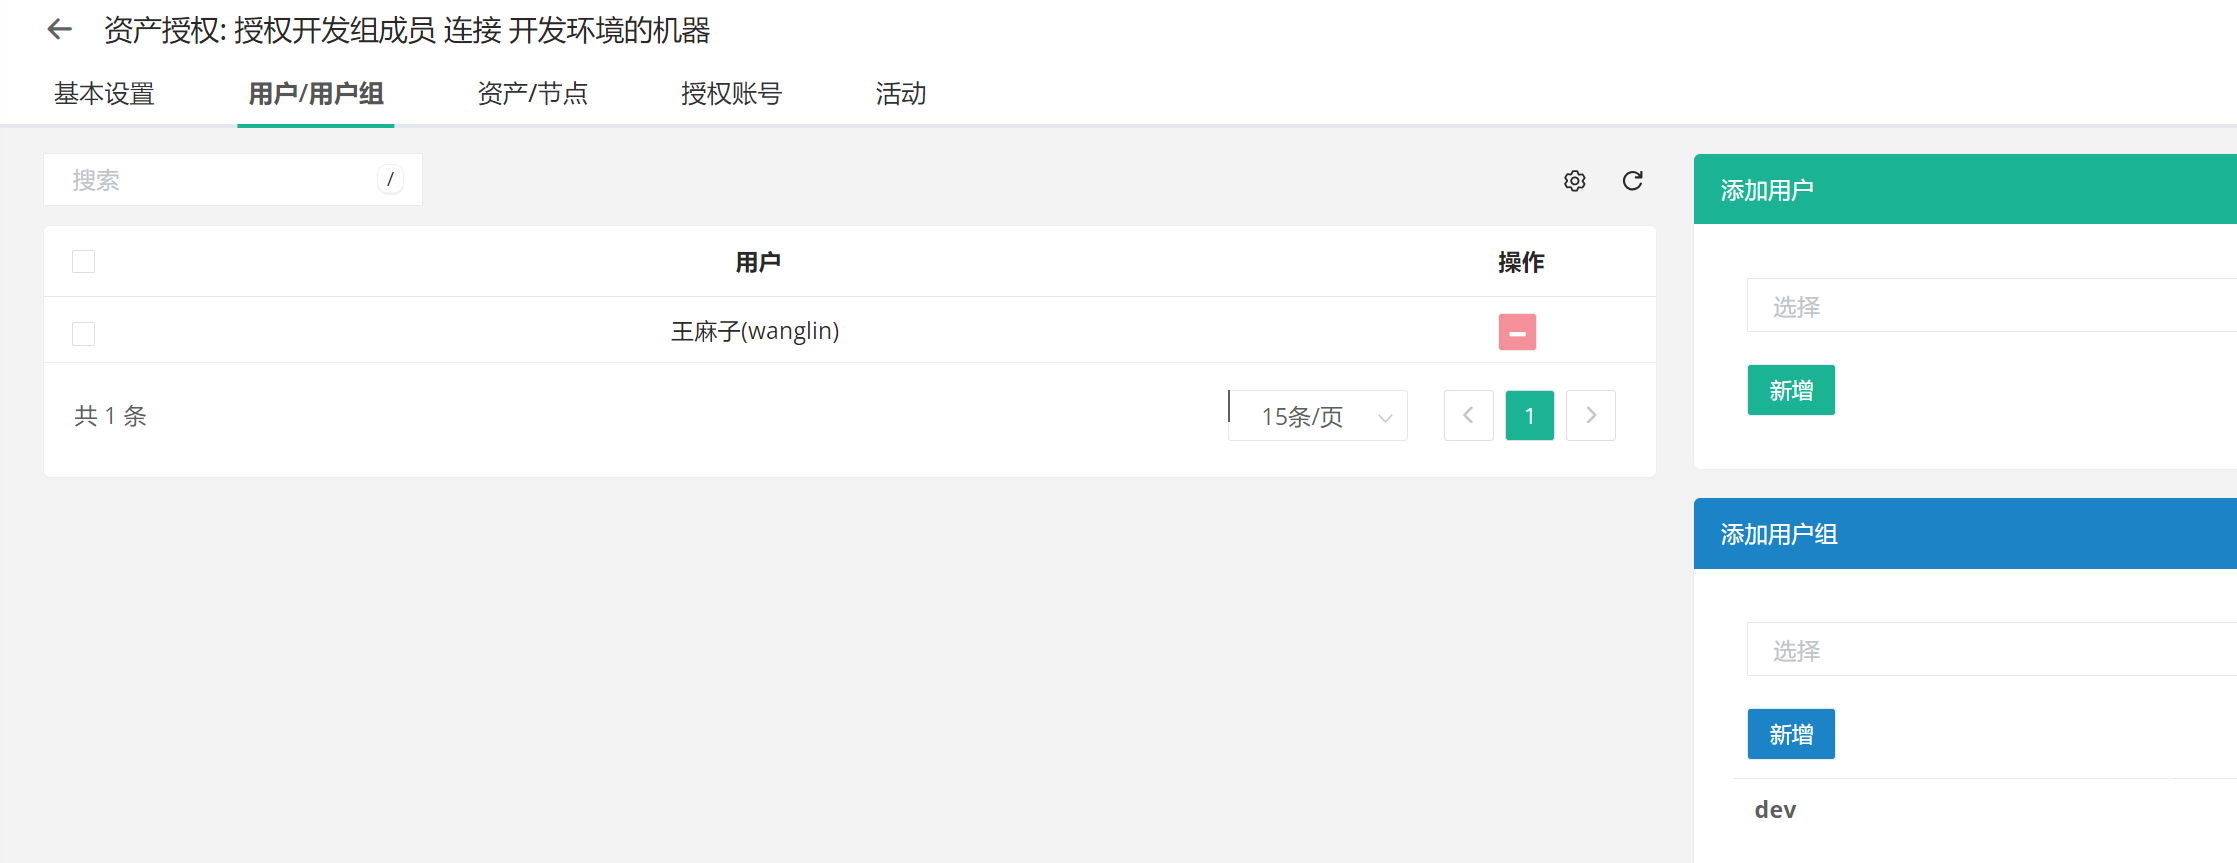Click the back arrow icon
Viewport: 2237px width, 863px height.
pyautogui.click(x=60, y=30)
